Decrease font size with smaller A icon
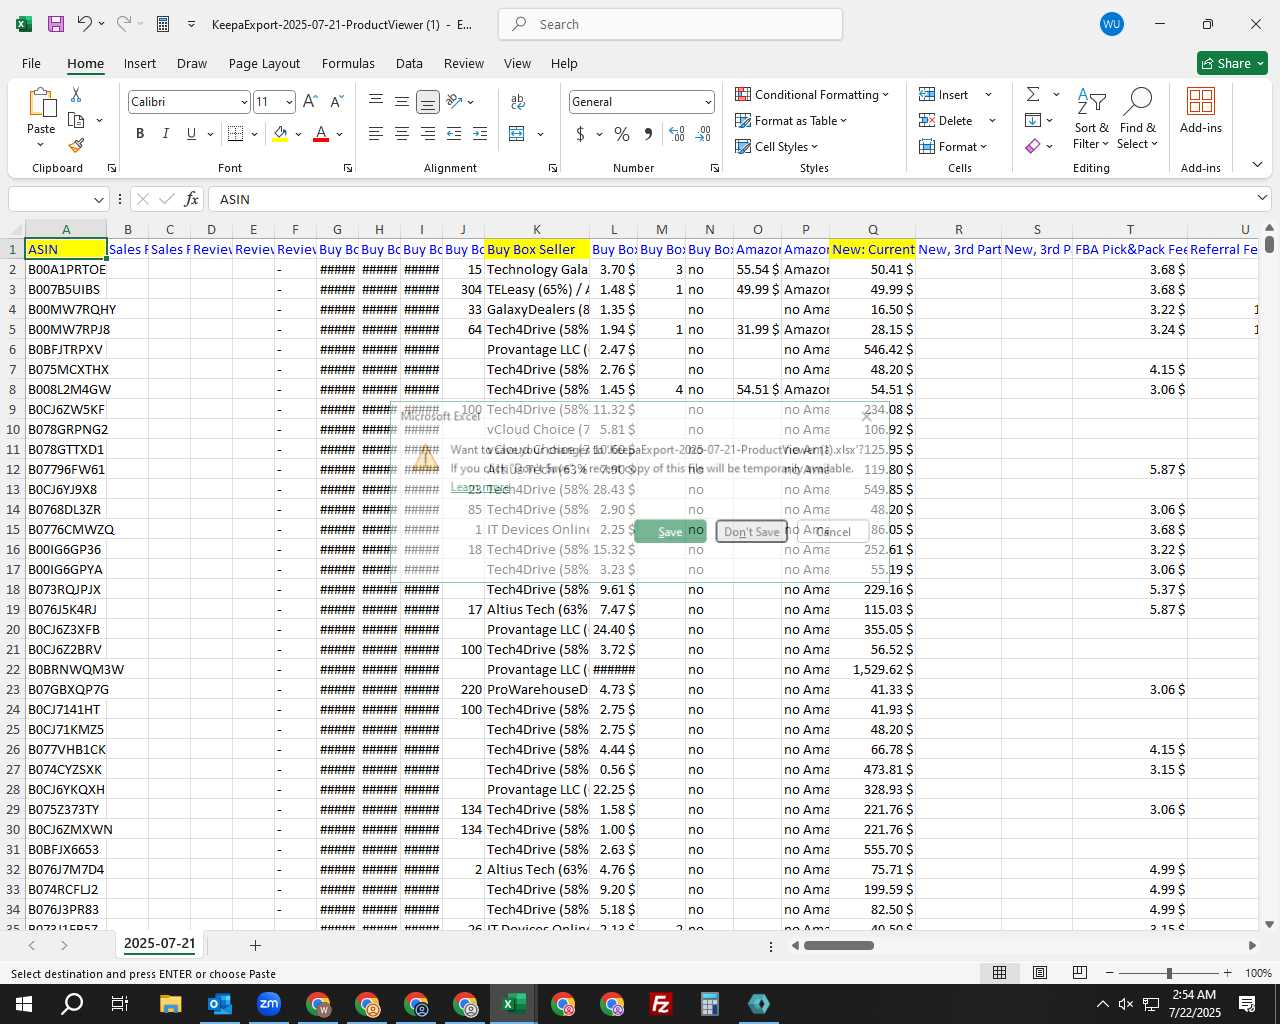Image resolution: width=1280 pixels, height=1024 pixels. tap(336, 102)
